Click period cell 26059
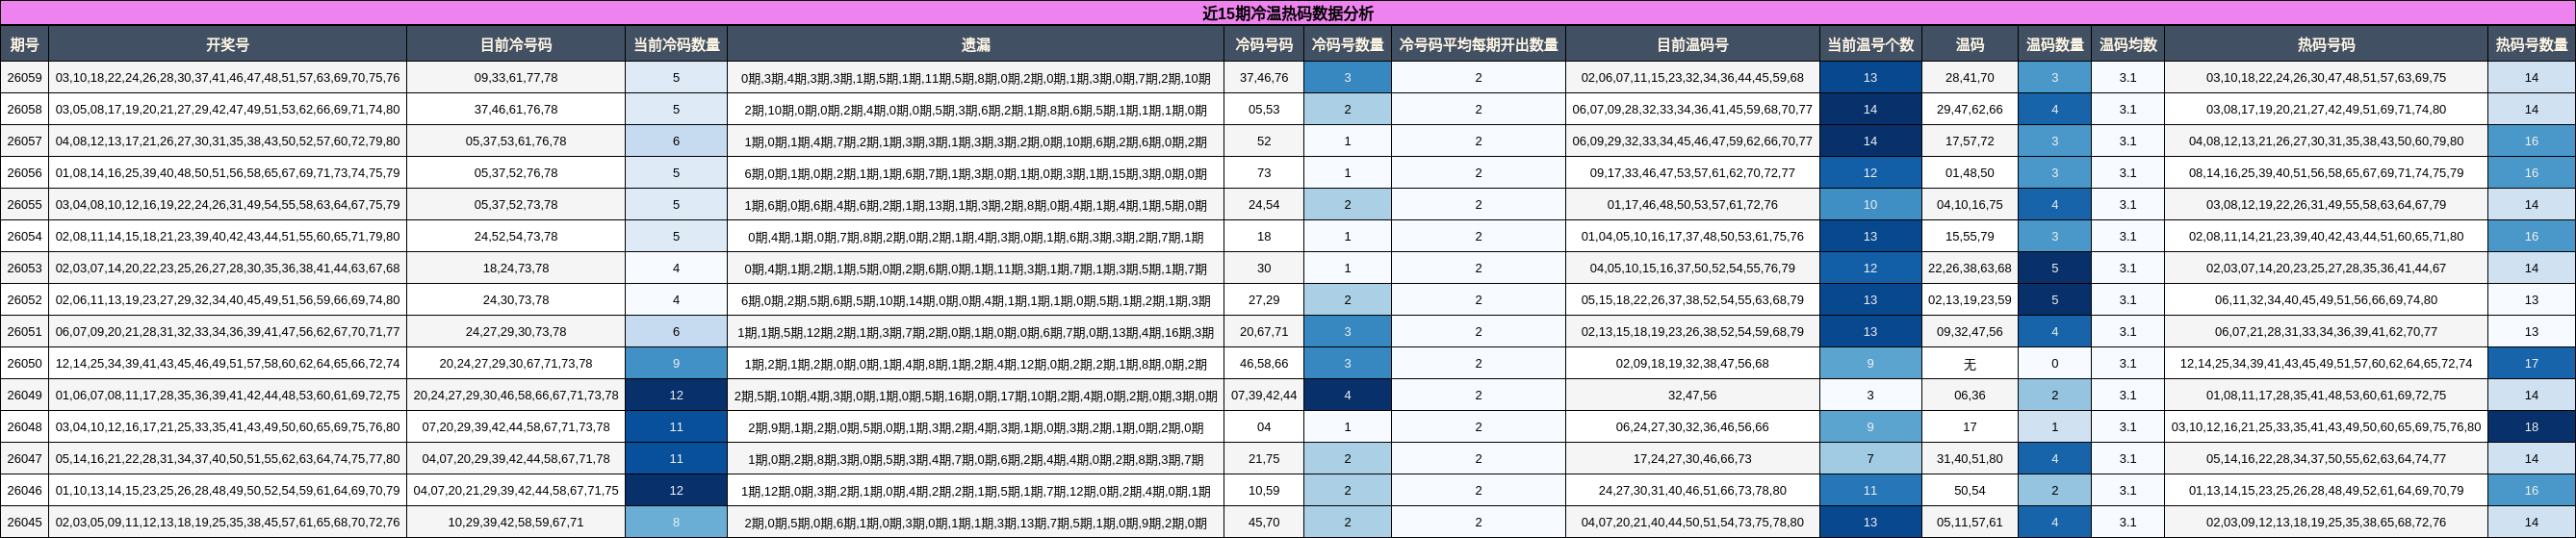 point(24,77)
